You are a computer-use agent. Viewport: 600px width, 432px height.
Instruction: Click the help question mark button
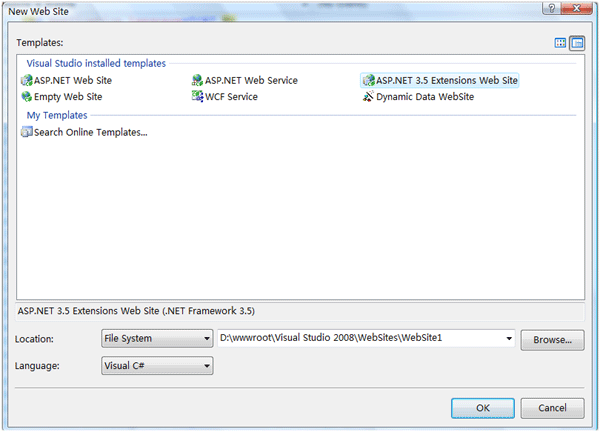click(x=551, y=8)
